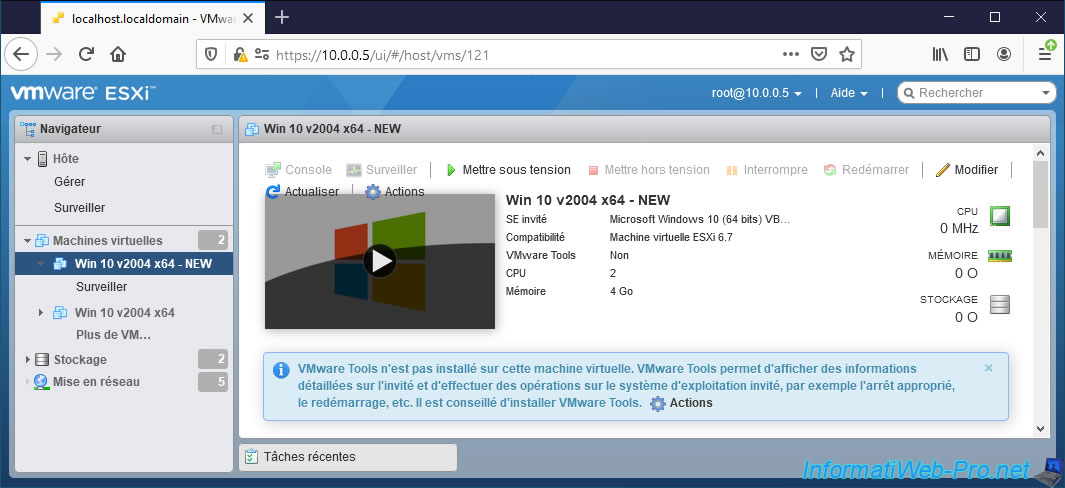
Task: Open Surveiller under Hôte
Action: click(x=79, y=208)
